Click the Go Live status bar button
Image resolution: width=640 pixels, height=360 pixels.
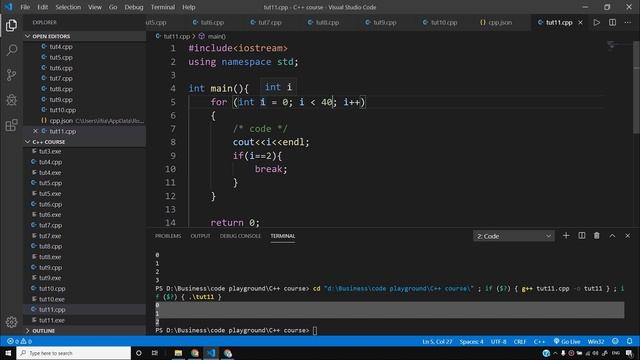coord(567,341)
